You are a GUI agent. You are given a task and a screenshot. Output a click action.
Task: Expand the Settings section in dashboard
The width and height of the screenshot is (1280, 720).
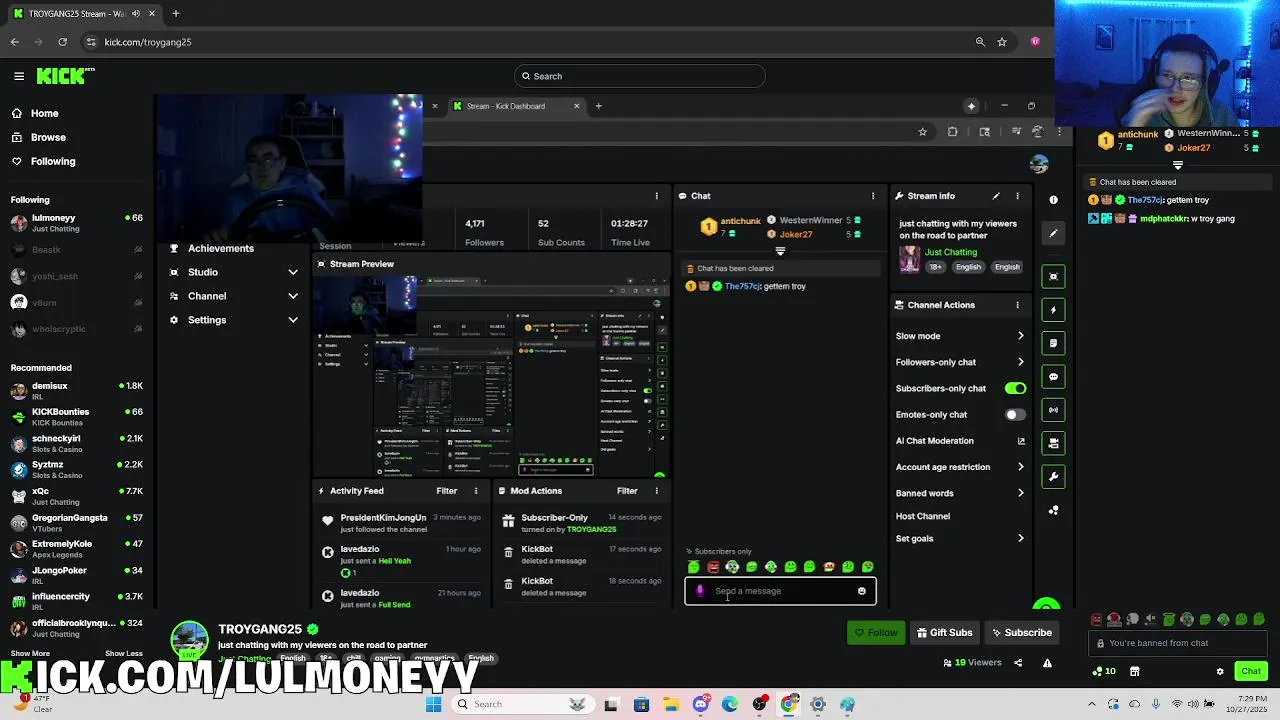[233, 320]
